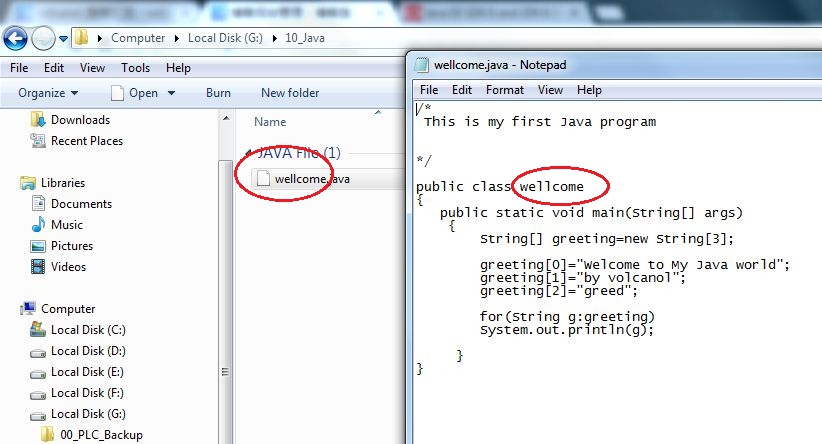Open the Organize dropdown
Viewport: 822px width, 444px height.
tap(48, 93)
